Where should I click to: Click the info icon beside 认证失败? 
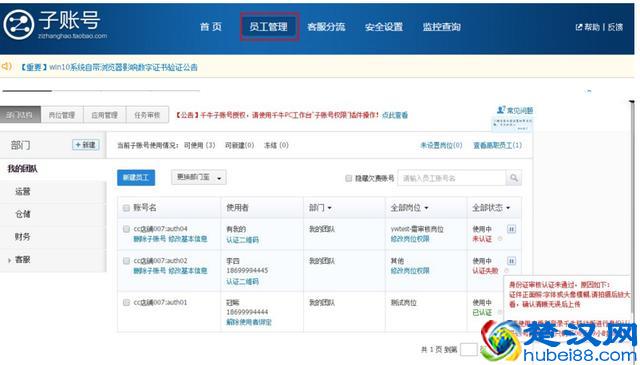point(506,271)
